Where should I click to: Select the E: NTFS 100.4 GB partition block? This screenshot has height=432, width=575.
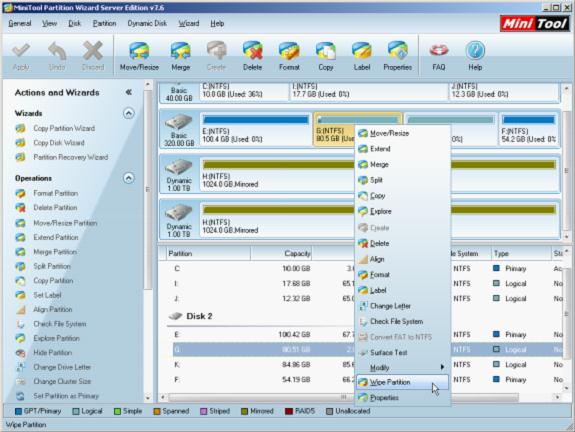pos(256,129)
